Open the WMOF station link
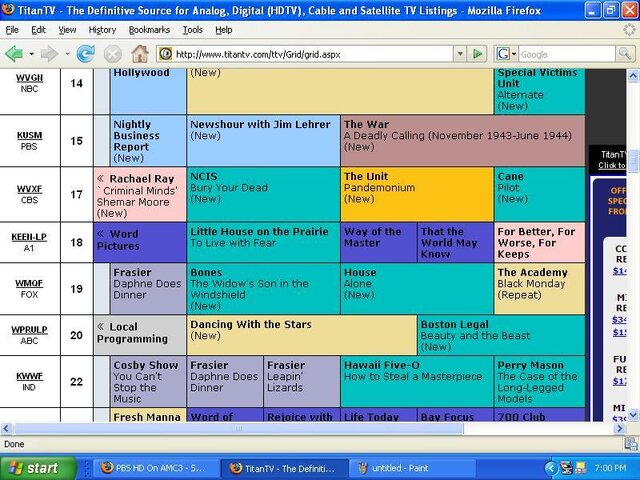640x480 pixels. (x=29, y=283)
